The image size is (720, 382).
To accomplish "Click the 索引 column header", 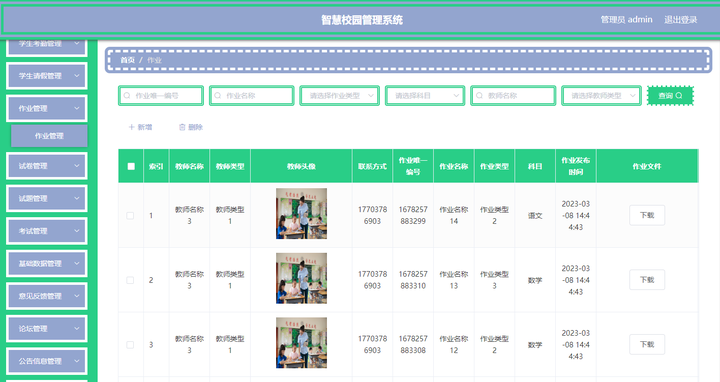I will 156,166.
